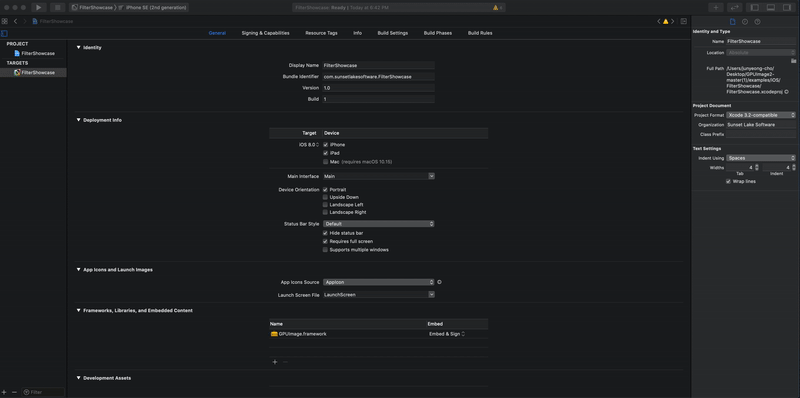Toggle Wrap lines checkbox

(x=728, y=181)
